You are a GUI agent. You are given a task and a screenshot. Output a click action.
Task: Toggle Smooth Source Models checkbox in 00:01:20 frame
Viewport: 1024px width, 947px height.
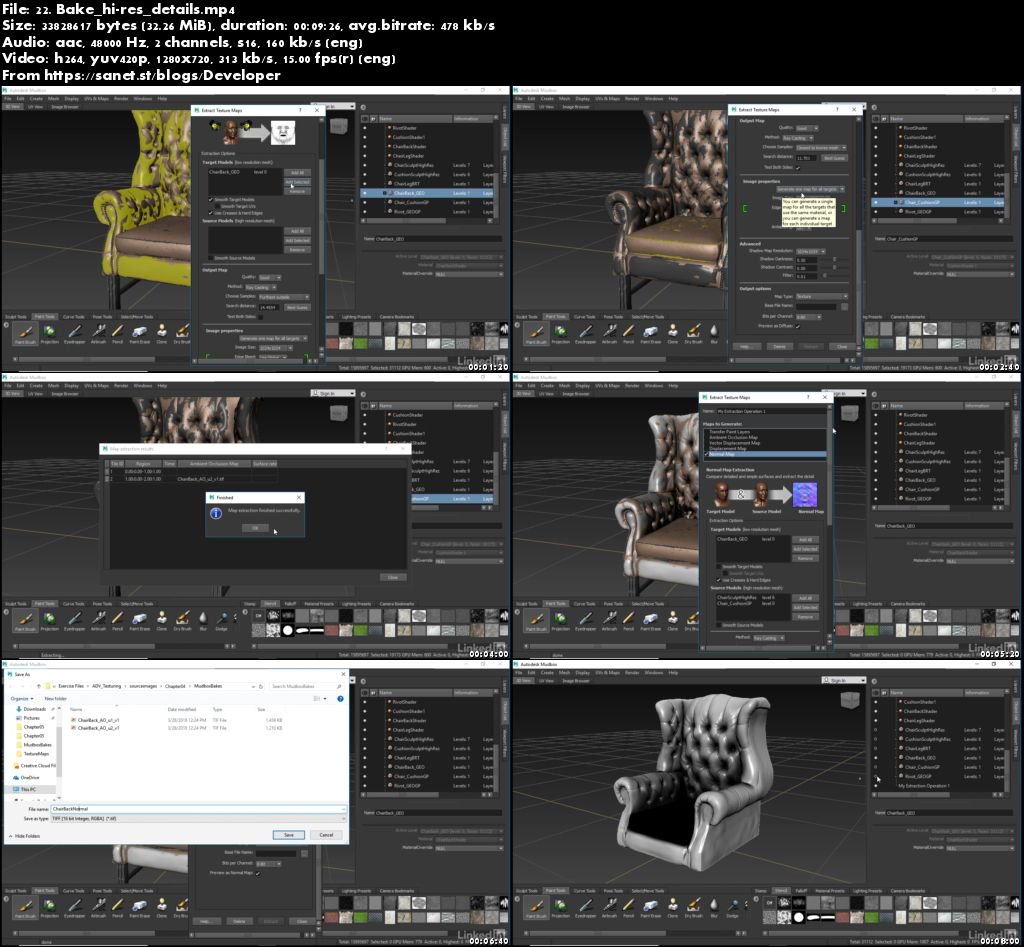tap(210, 258)
